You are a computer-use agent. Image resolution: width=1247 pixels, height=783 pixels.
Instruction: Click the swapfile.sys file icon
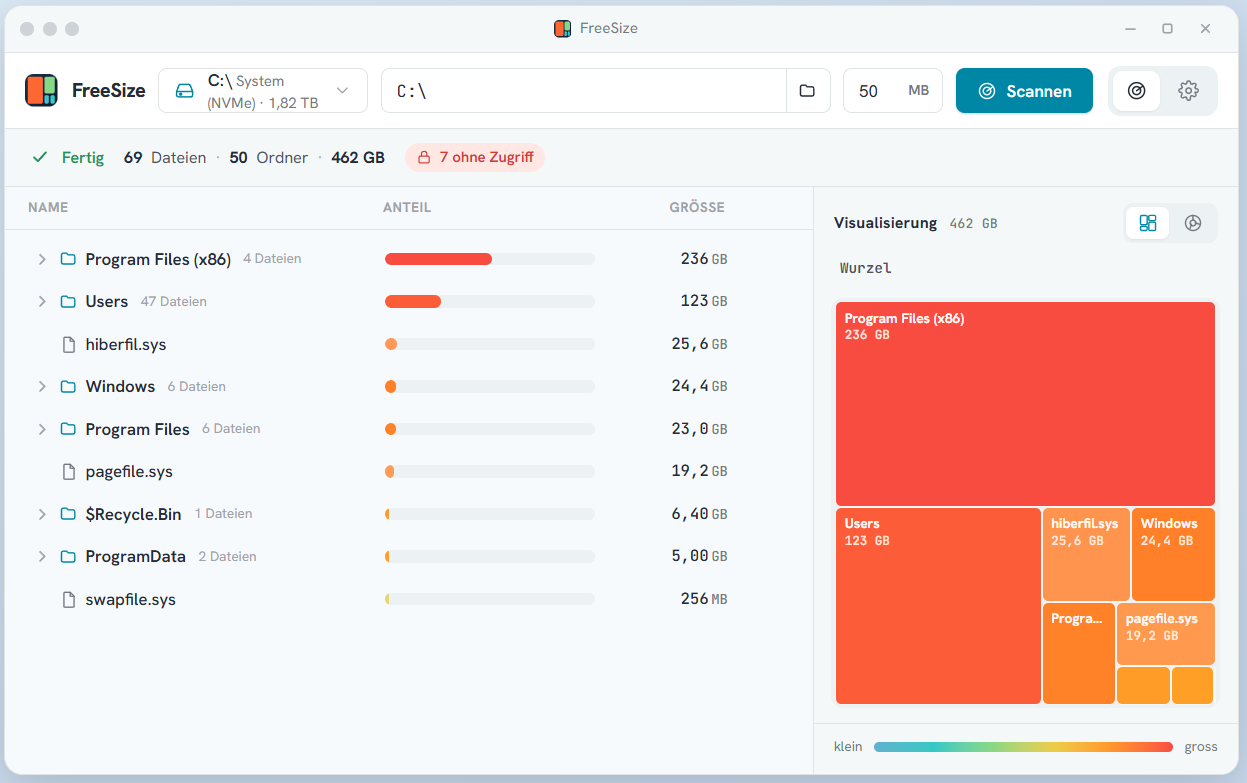(x=69, y=600)
